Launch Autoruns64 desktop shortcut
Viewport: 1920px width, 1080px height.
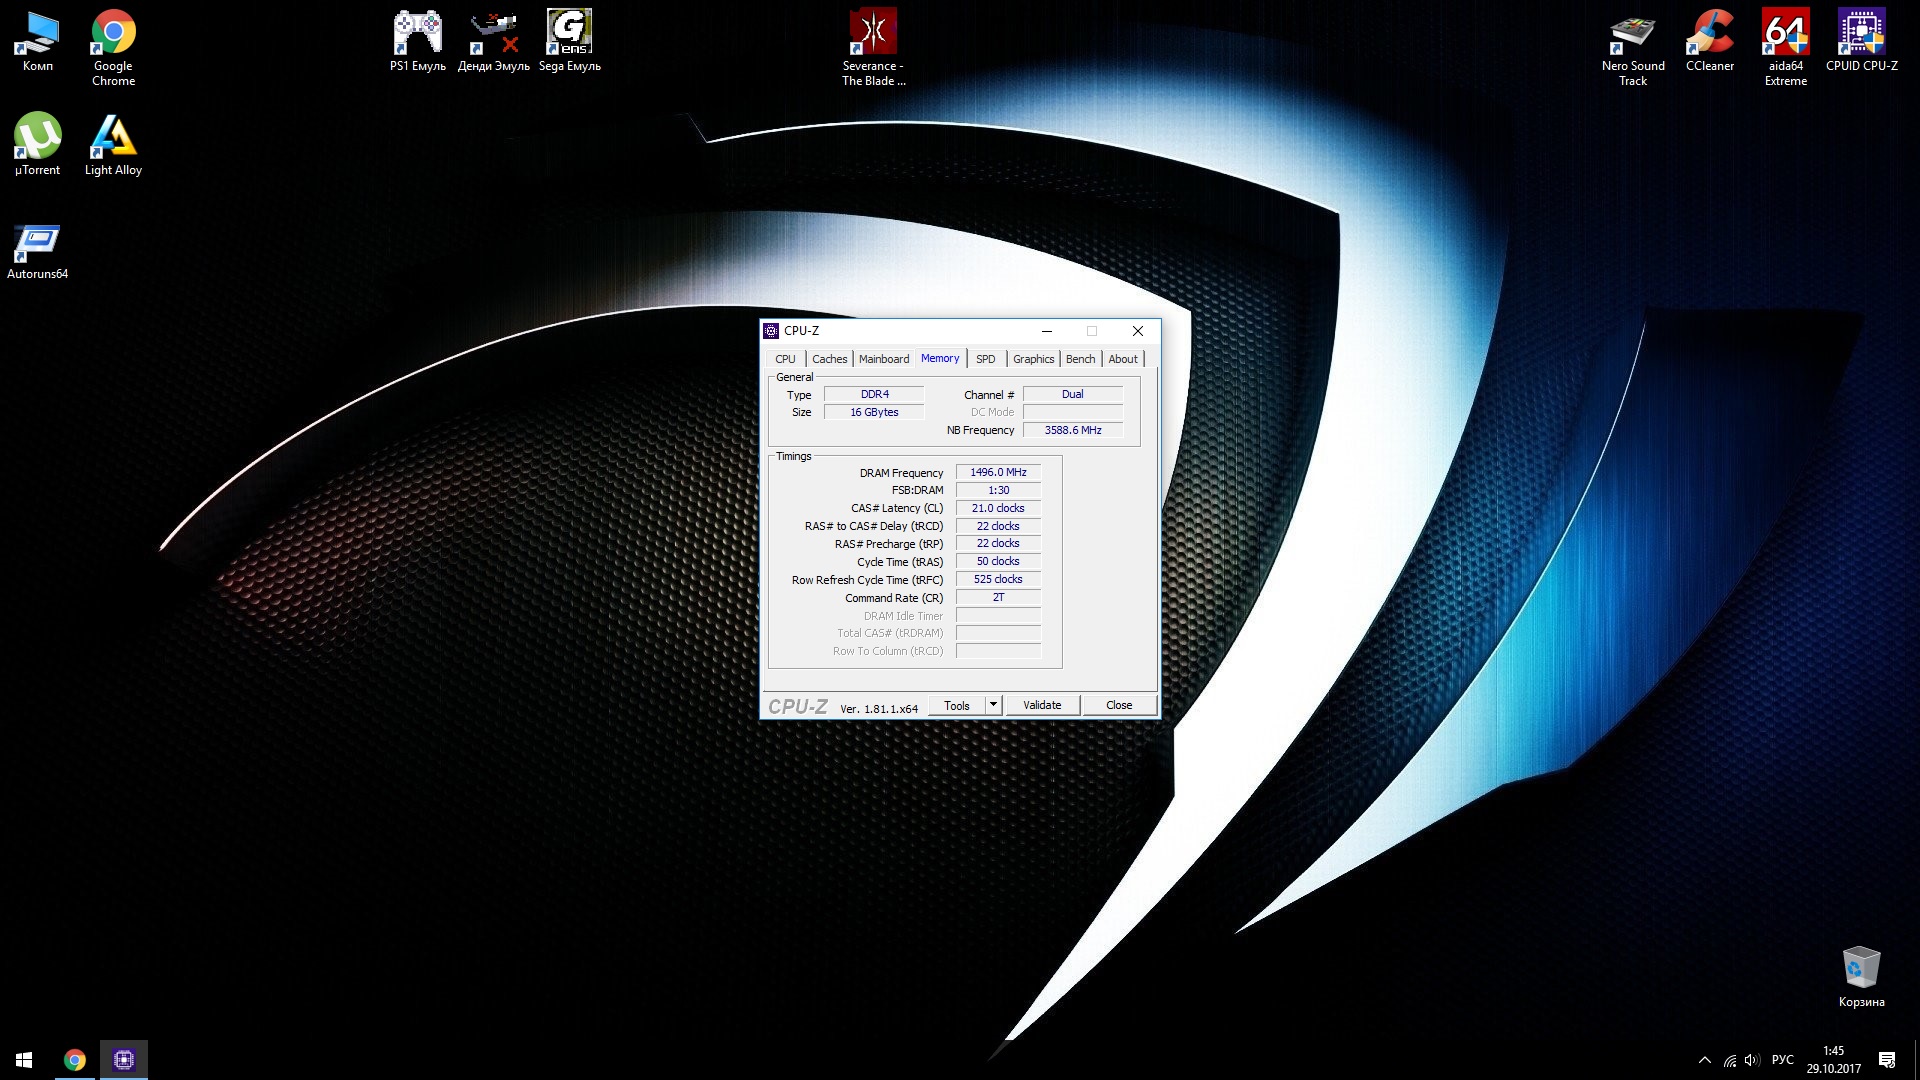coord(37,243)
